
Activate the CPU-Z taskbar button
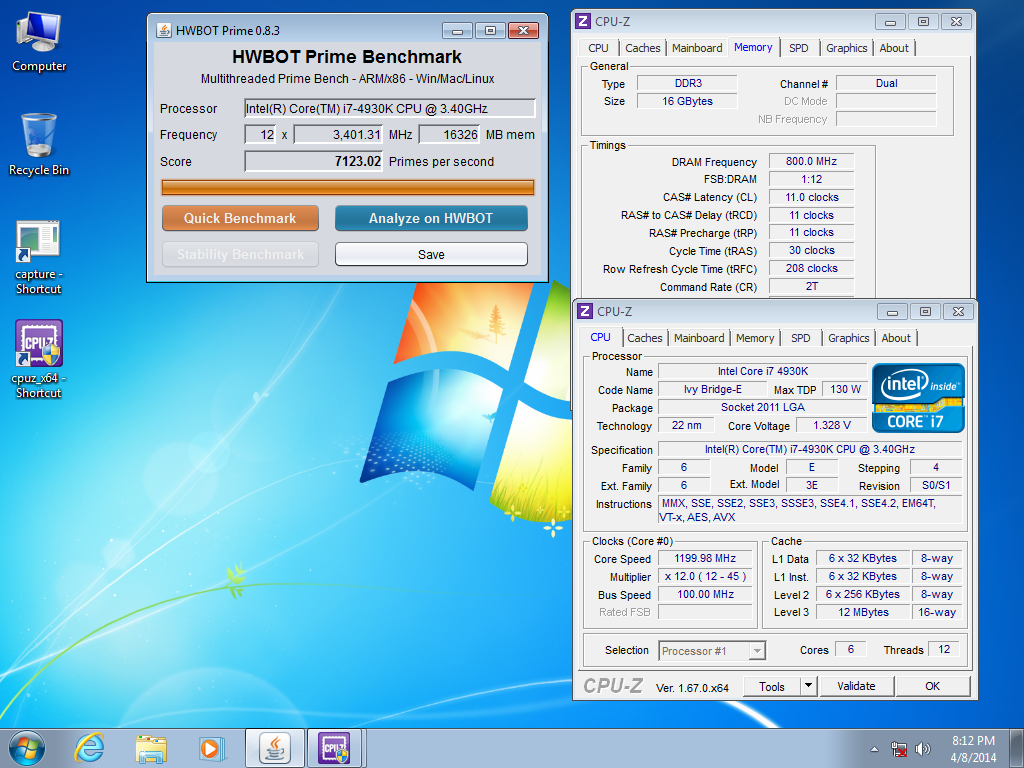coord(334,748)
